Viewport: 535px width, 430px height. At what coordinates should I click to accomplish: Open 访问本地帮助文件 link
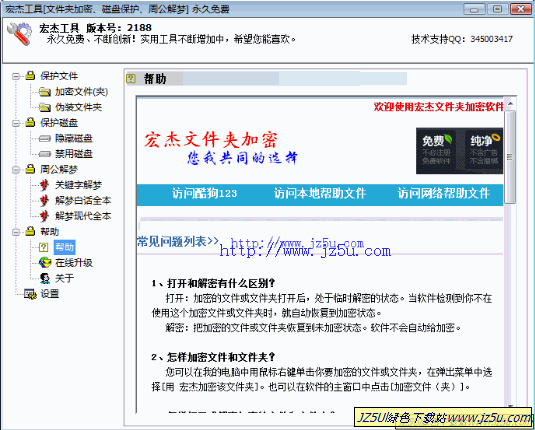click(x=320, y=194)
